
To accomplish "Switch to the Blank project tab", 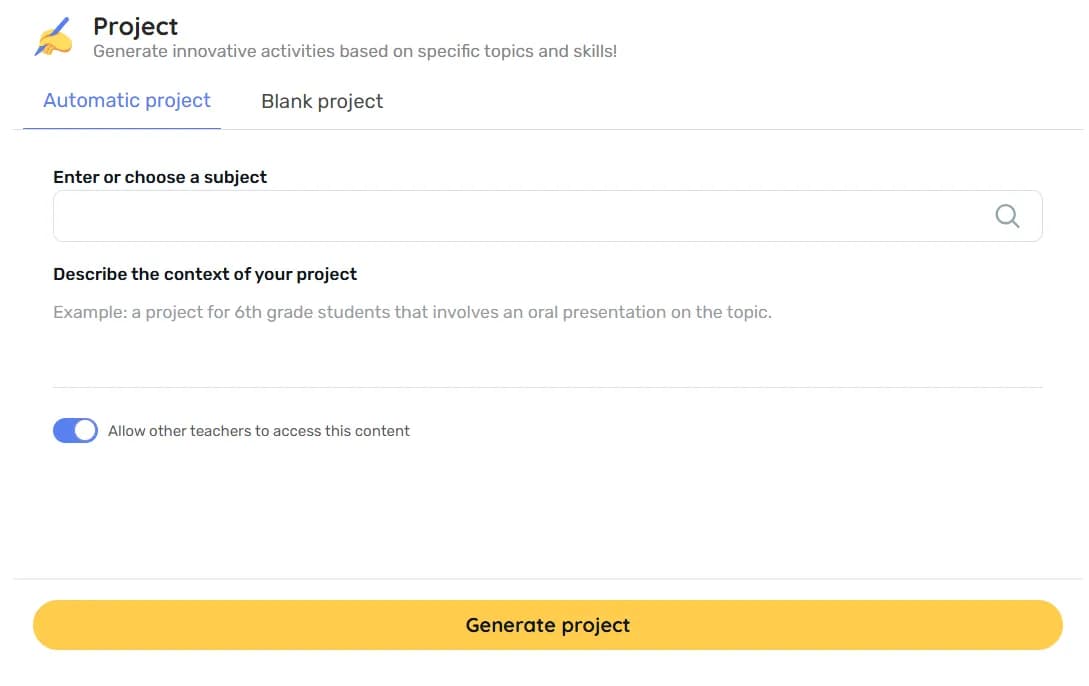I will [322, 101].
